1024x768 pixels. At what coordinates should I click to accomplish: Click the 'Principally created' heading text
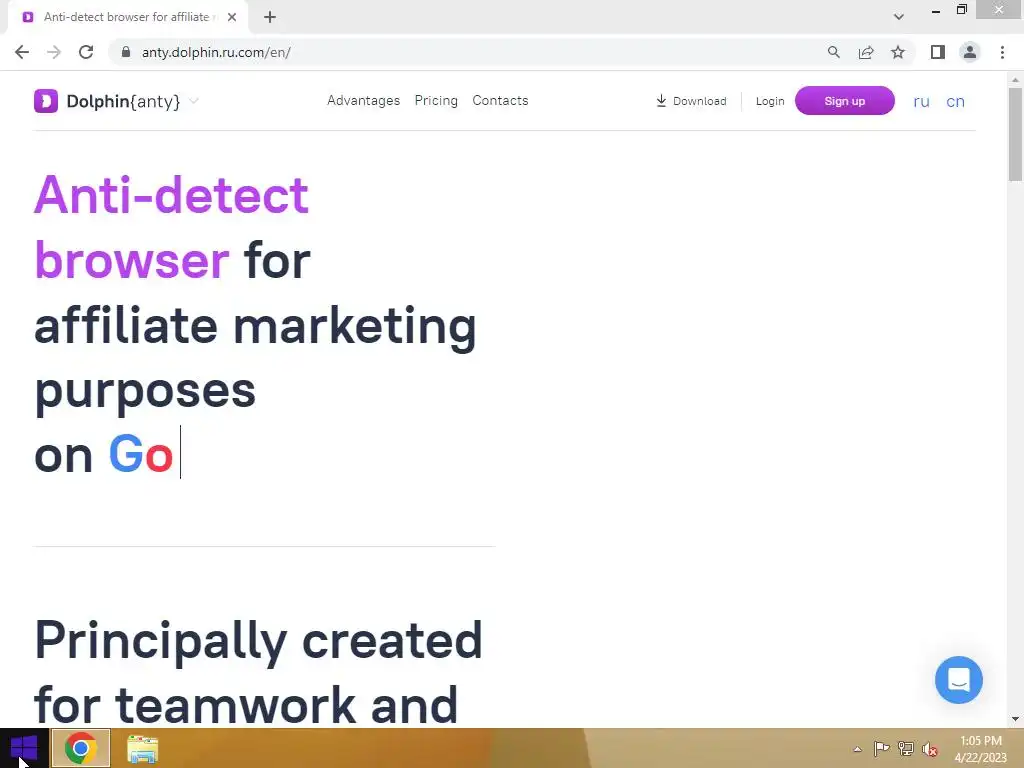click(x=258, y=641)
